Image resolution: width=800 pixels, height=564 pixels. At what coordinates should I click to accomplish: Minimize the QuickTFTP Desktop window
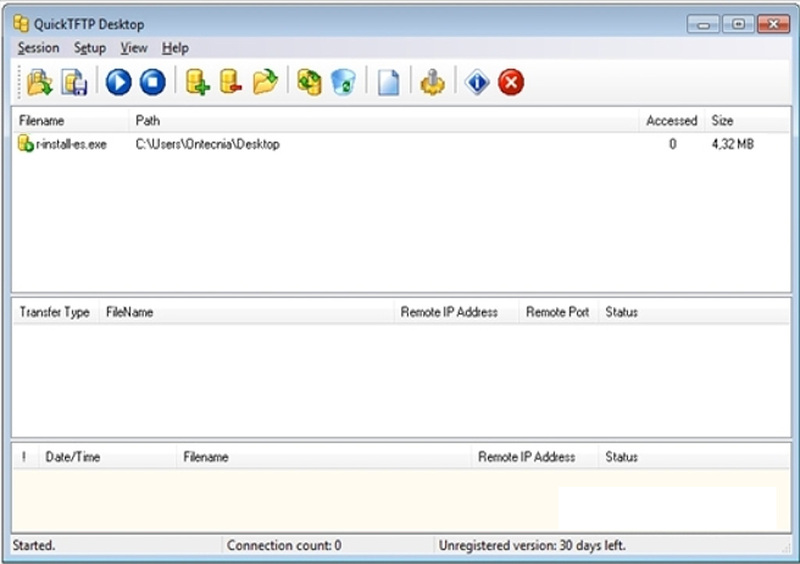coord(704,24)
